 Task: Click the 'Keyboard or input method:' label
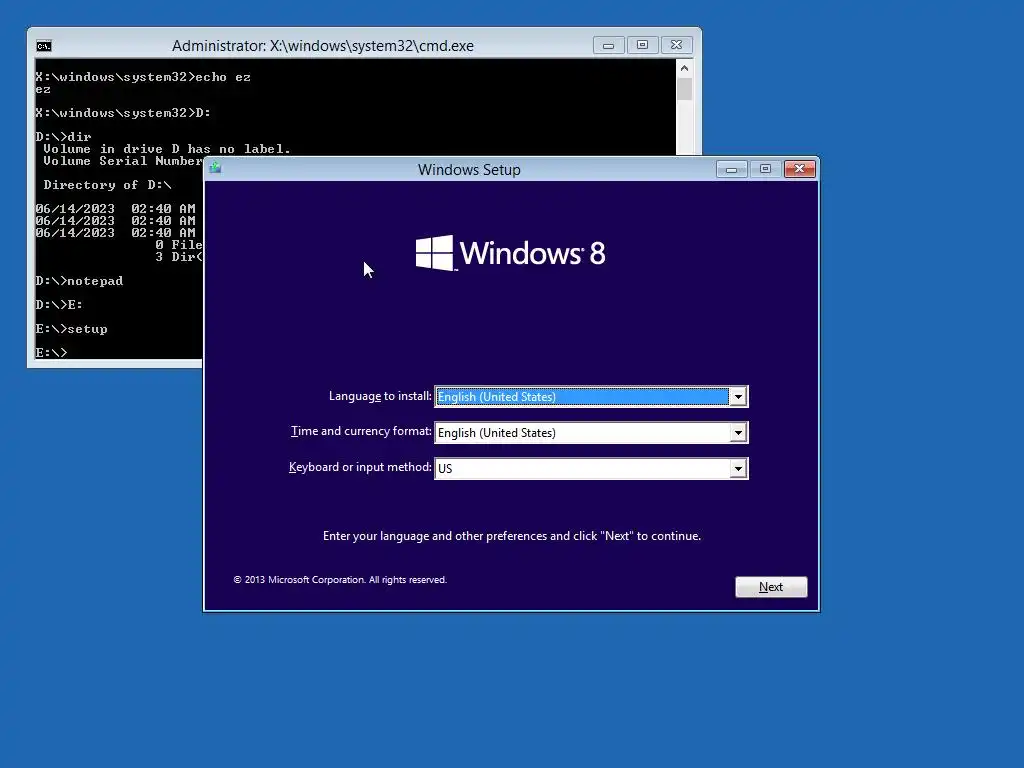pyautogui.click(x=360, y=467)
